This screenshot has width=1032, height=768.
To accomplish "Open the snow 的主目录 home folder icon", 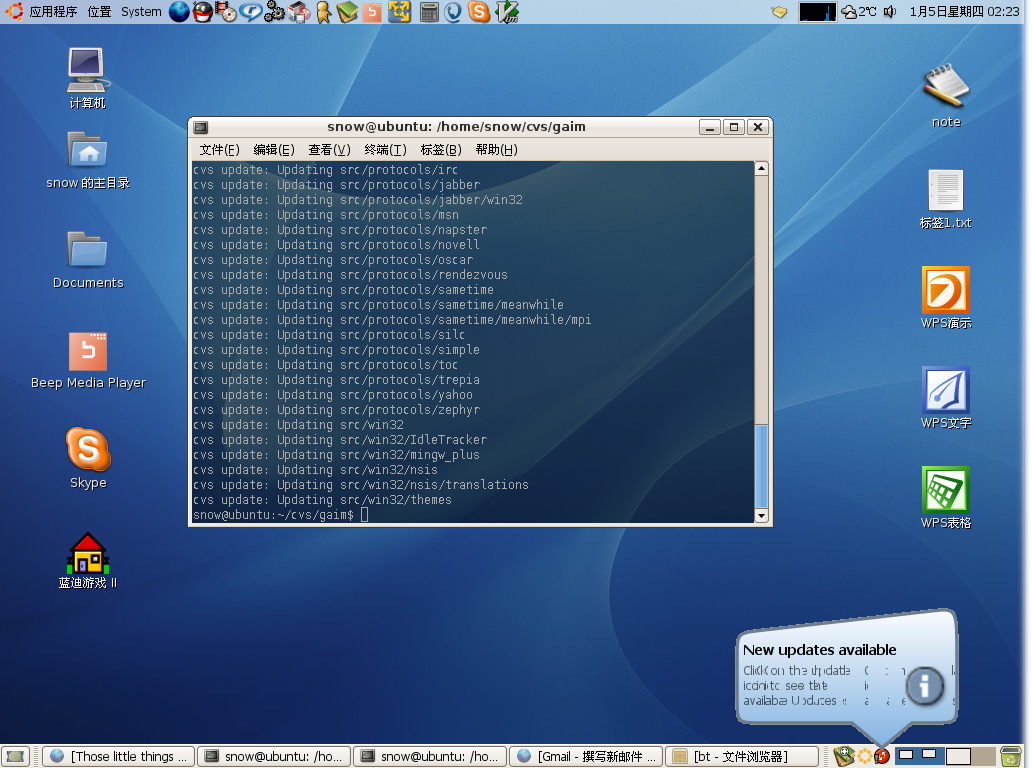I will [88, 161].
